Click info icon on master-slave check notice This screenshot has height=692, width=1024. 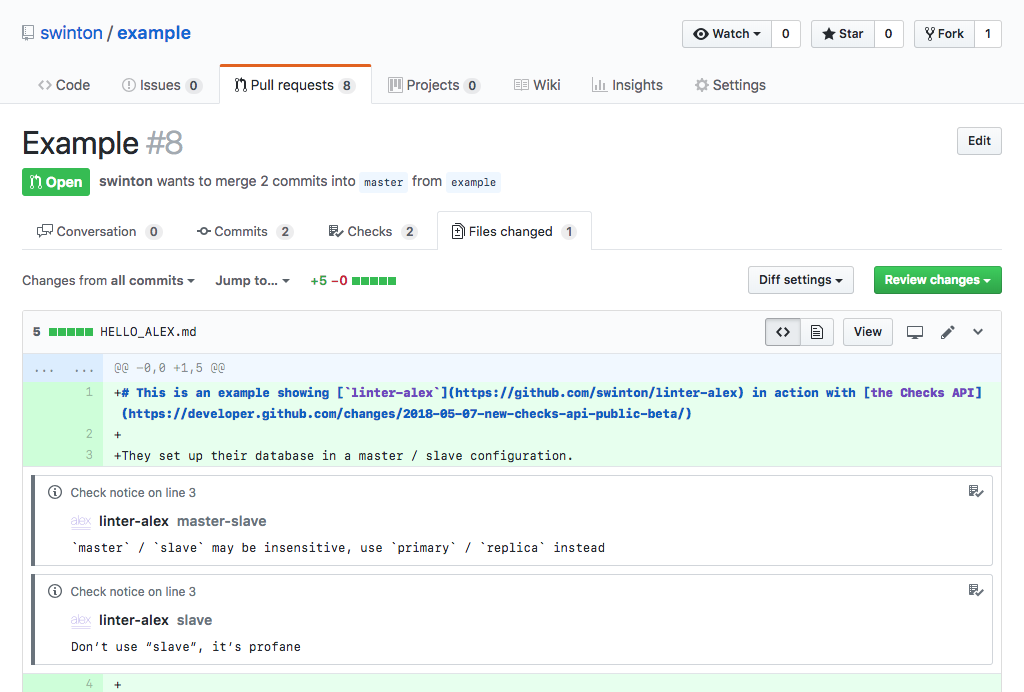coord(55,492)
